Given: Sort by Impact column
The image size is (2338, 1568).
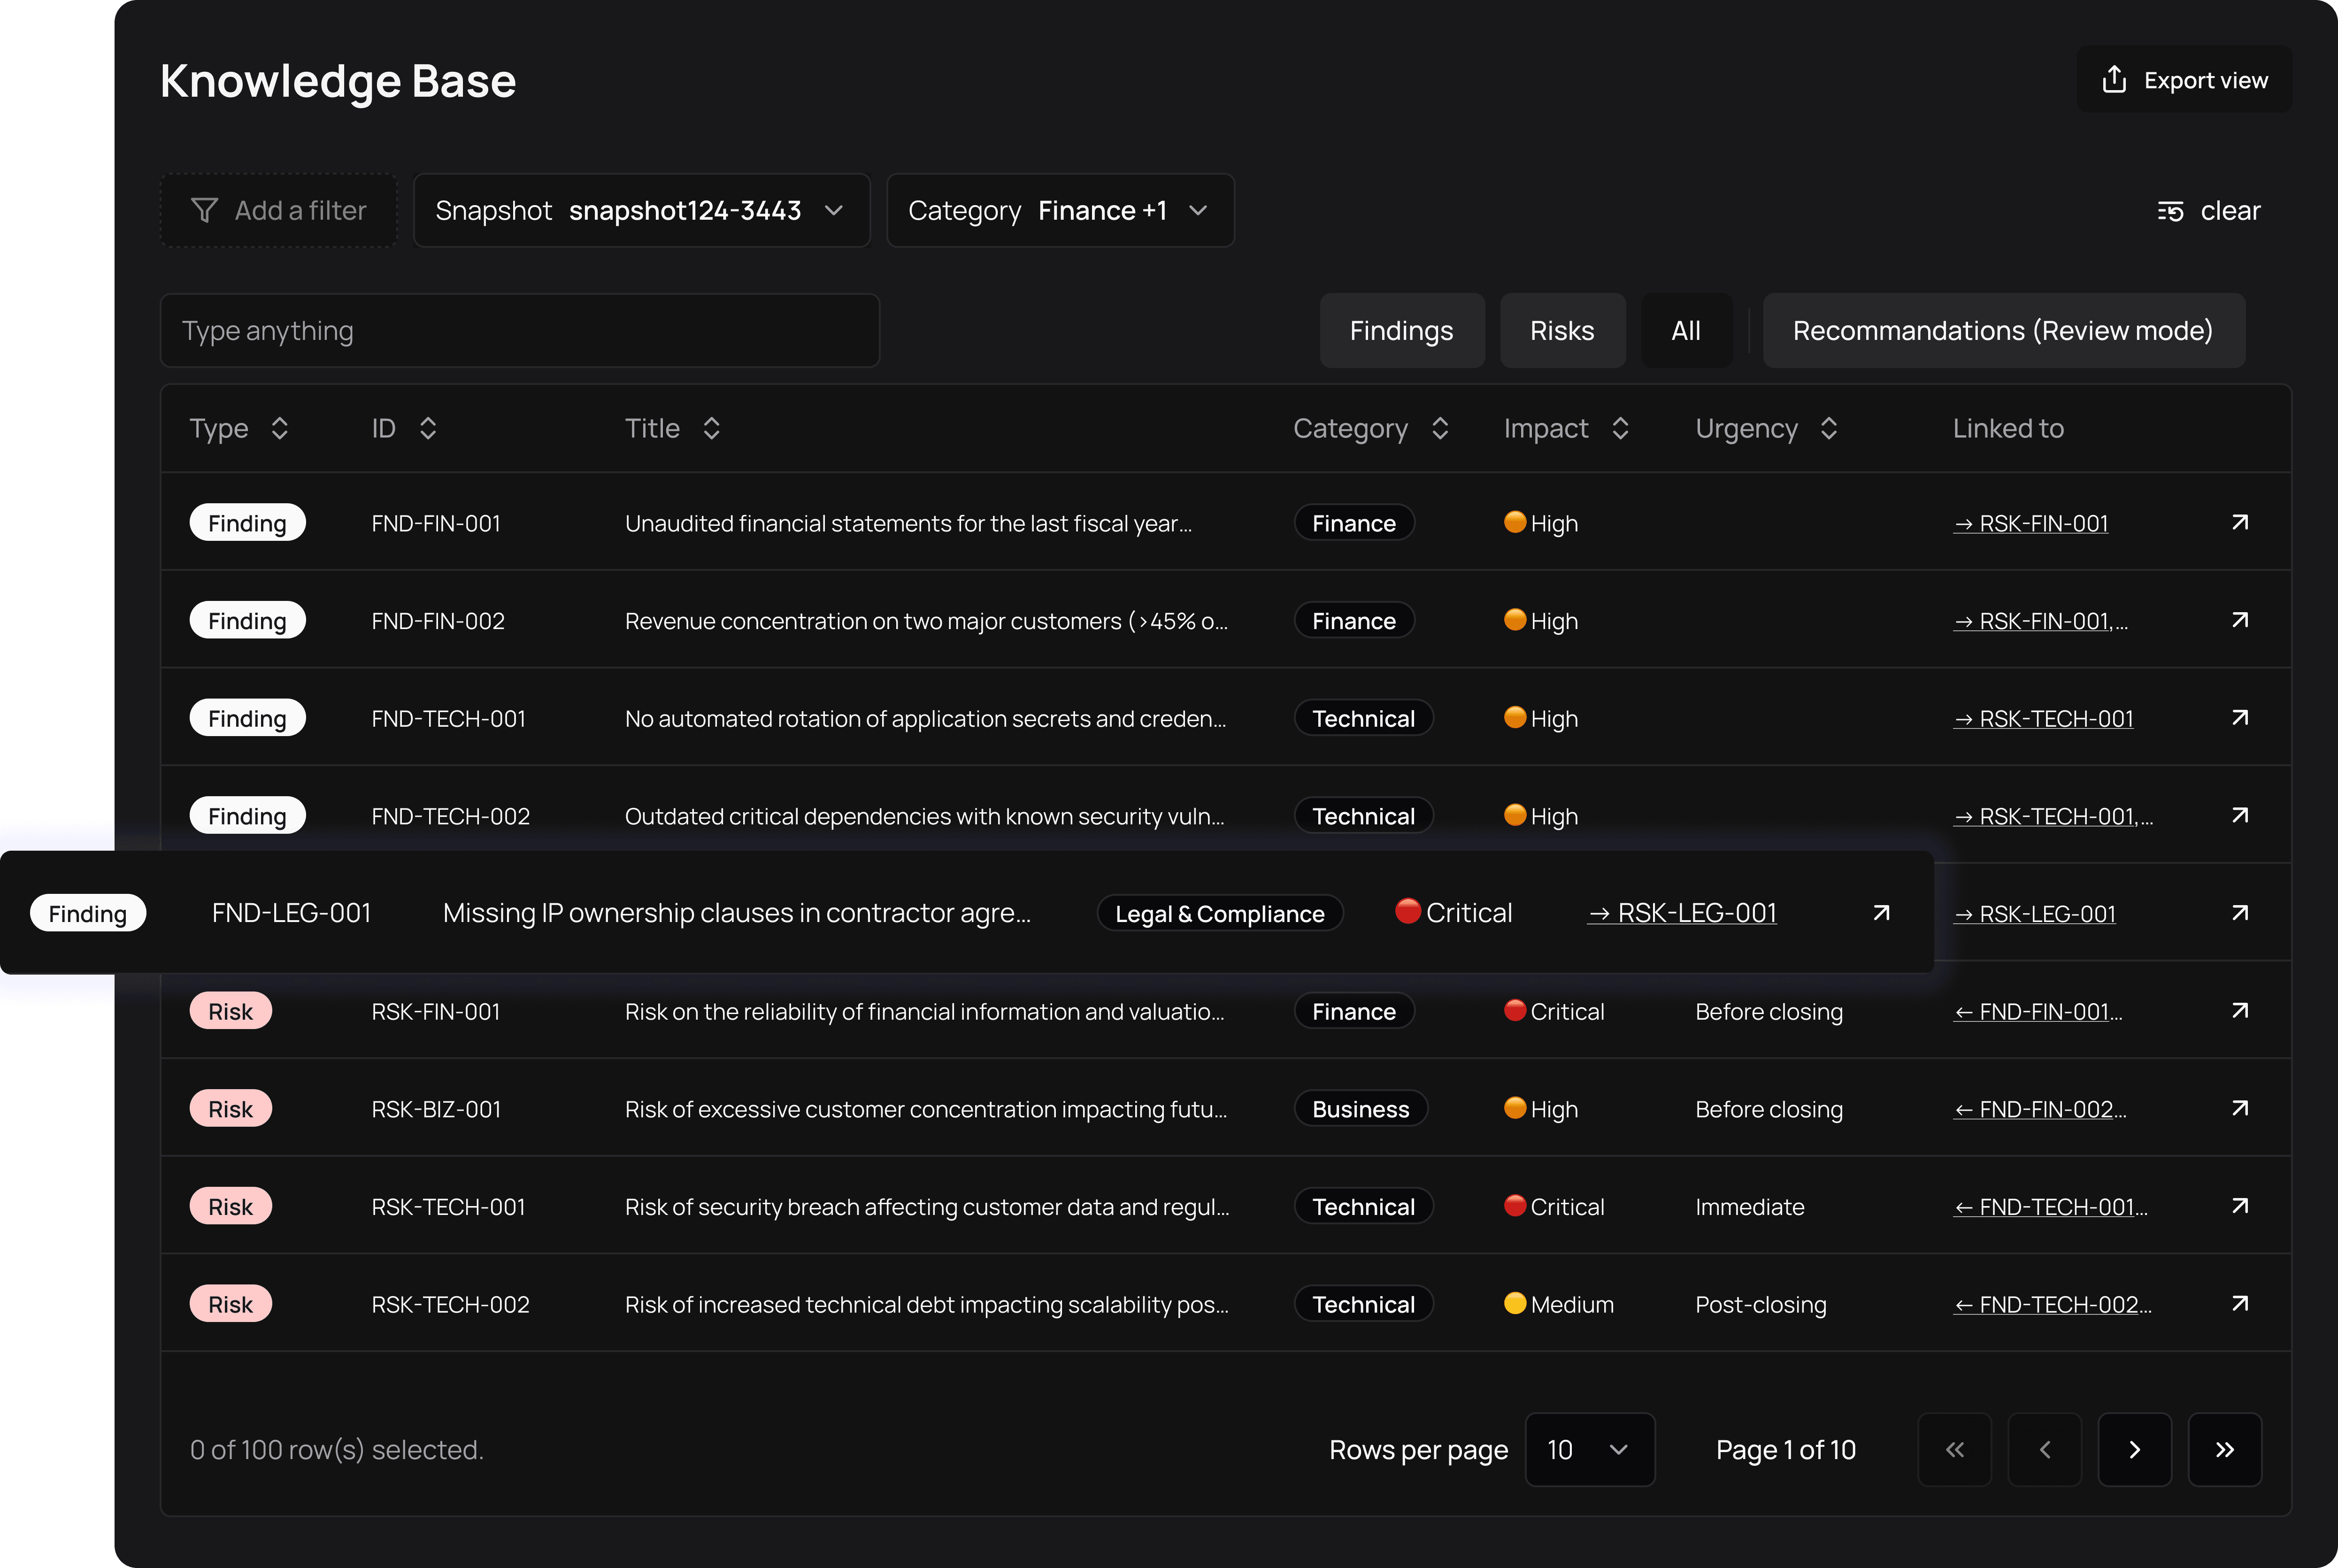Looking at the screenshot, I should click(1620, 429).
